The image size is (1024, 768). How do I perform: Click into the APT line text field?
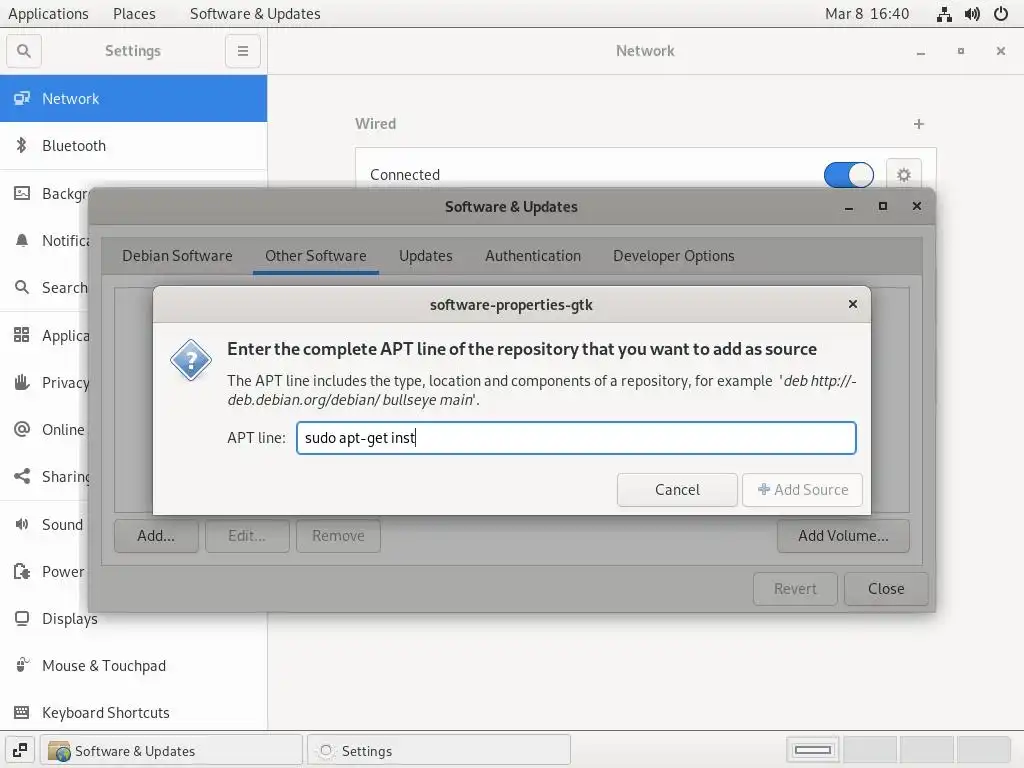click(576, 438)
